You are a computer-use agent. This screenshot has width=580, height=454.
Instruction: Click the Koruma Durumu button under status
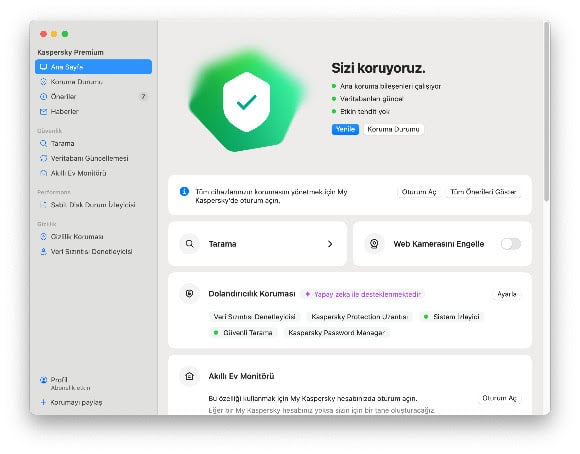tap(393, 129)
